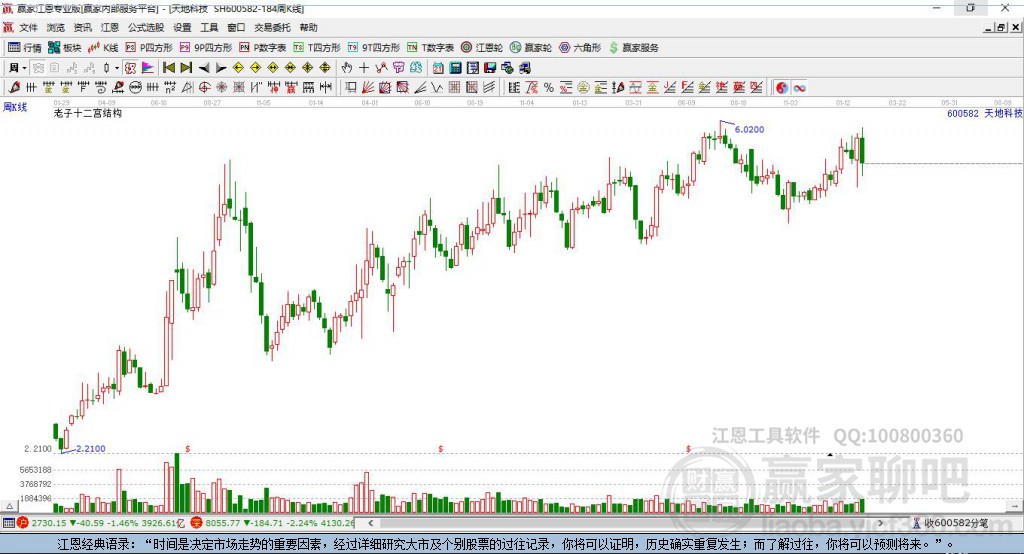Select the percent sign drawing tool

point(549,88)
